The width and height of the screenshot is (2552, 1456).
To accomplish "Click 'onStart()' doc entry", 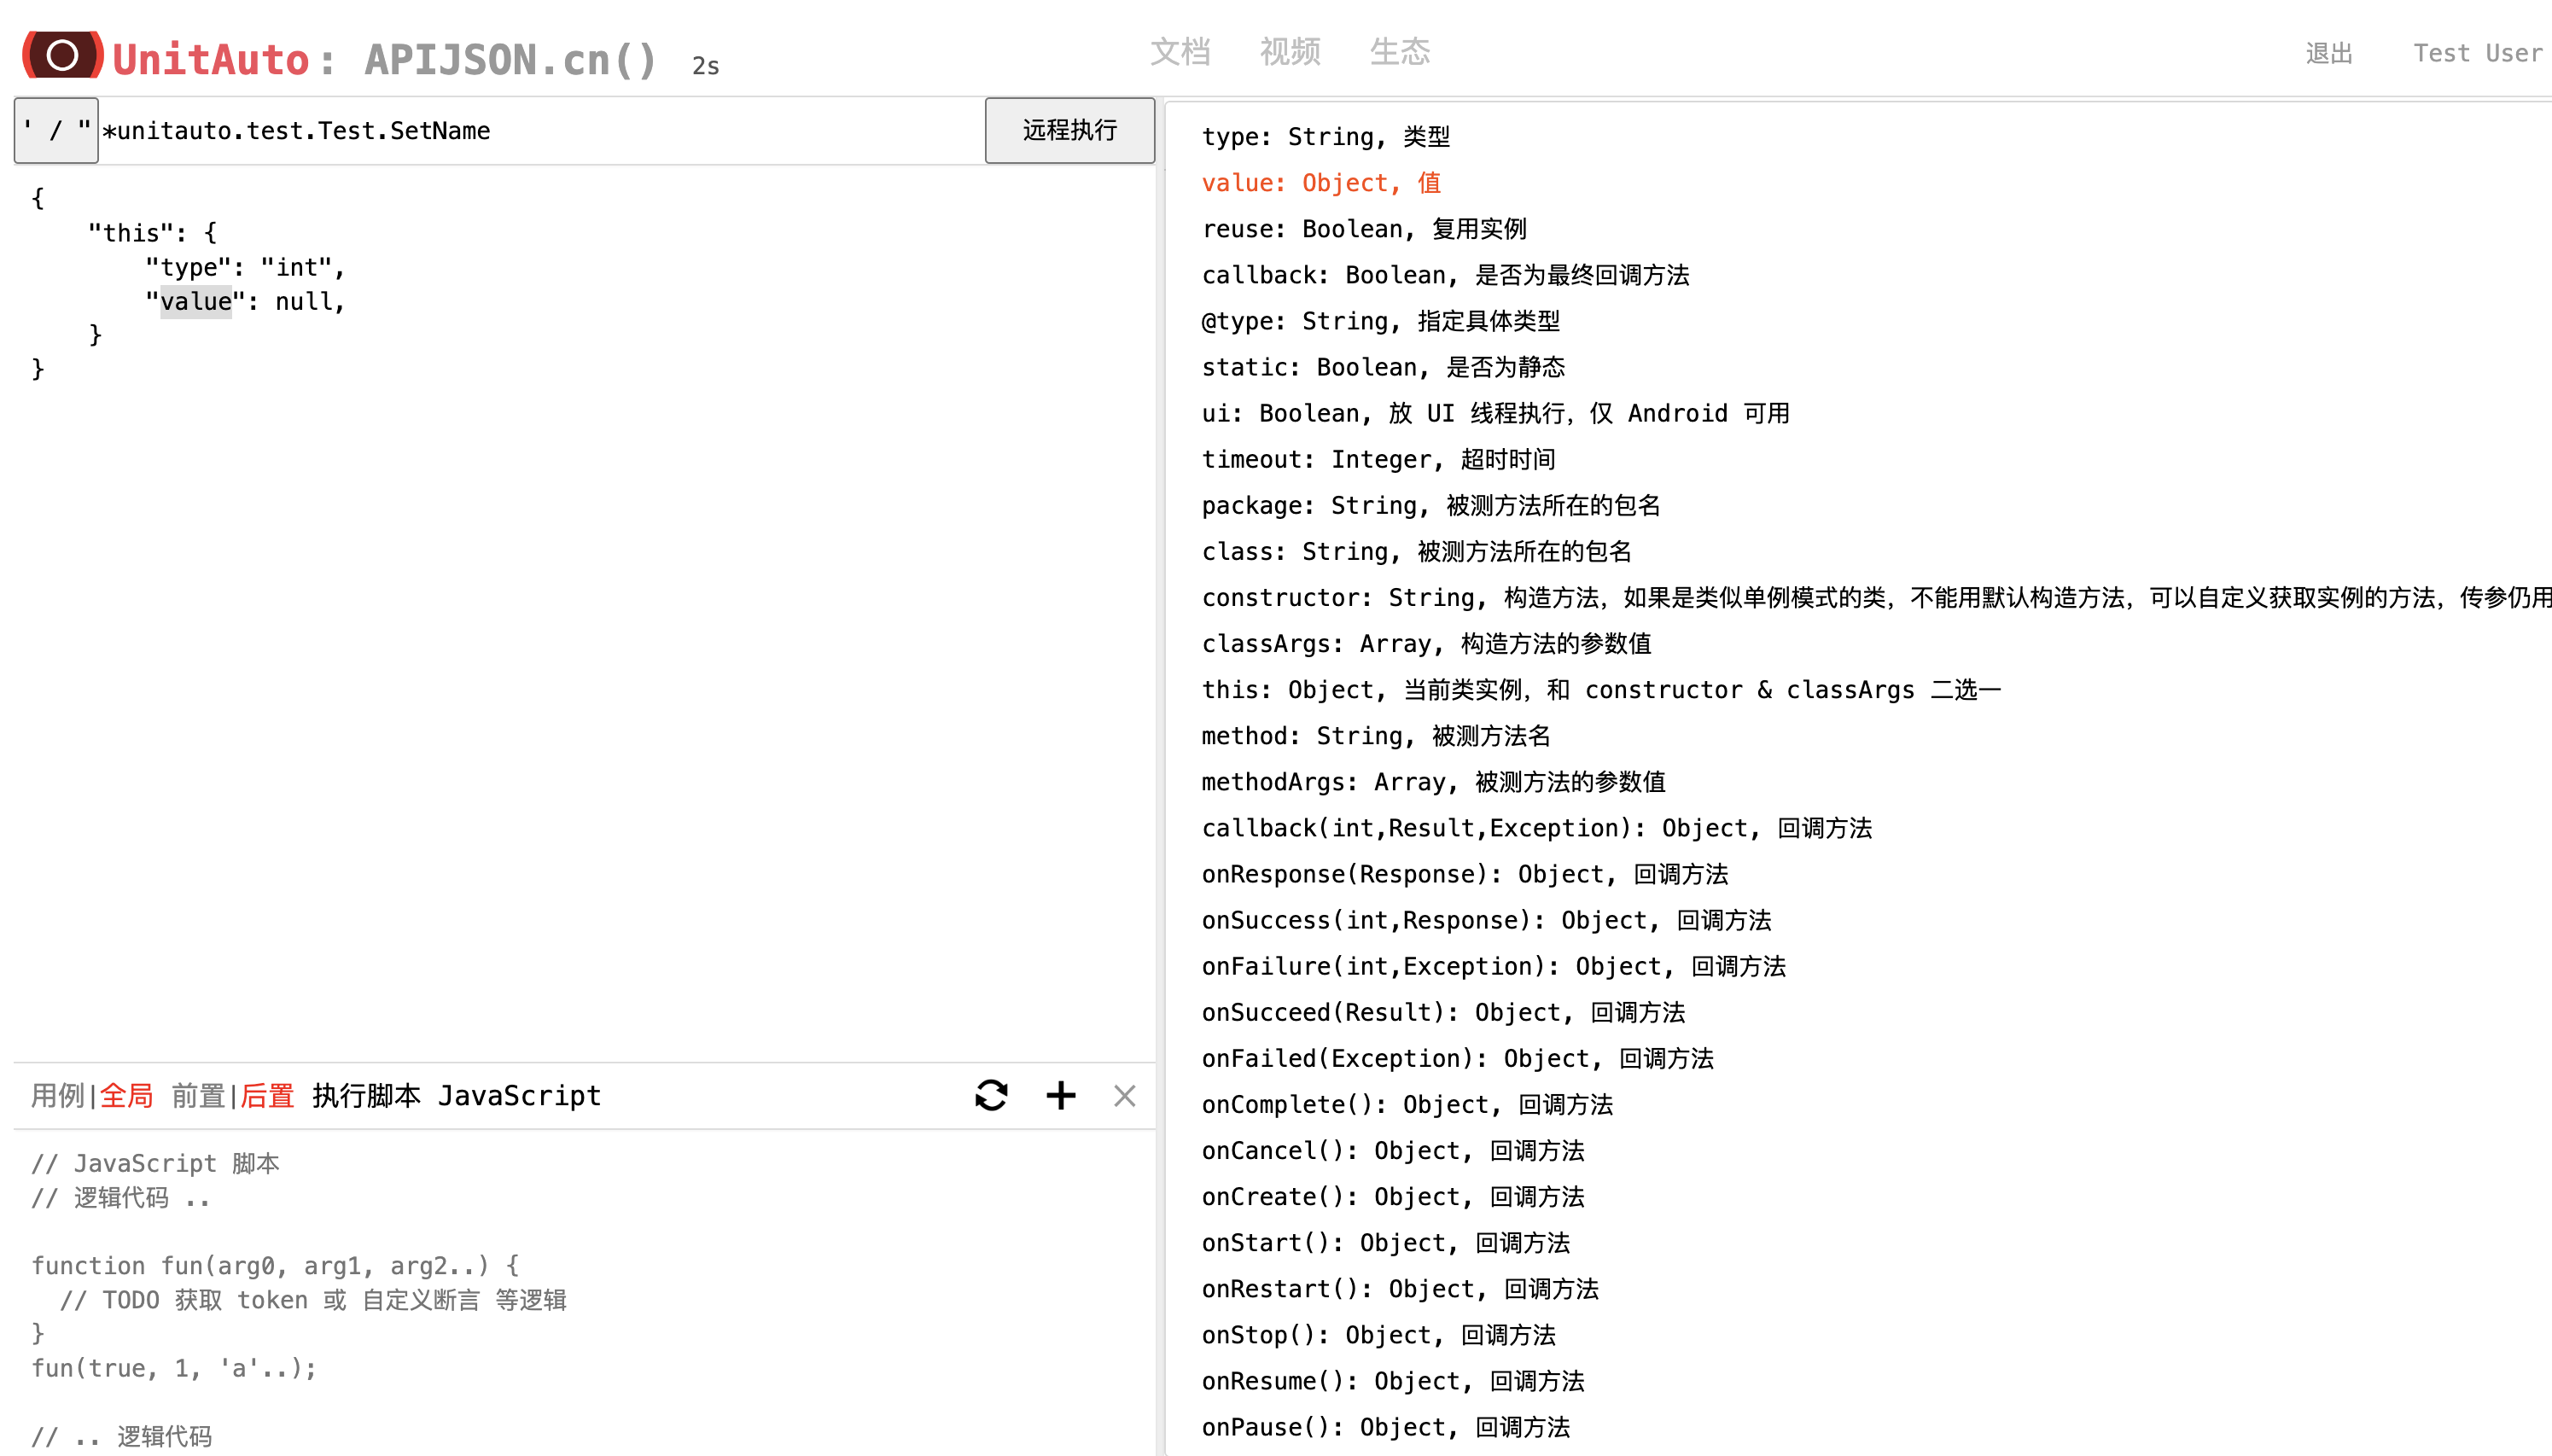I will pos(1386,1242).
